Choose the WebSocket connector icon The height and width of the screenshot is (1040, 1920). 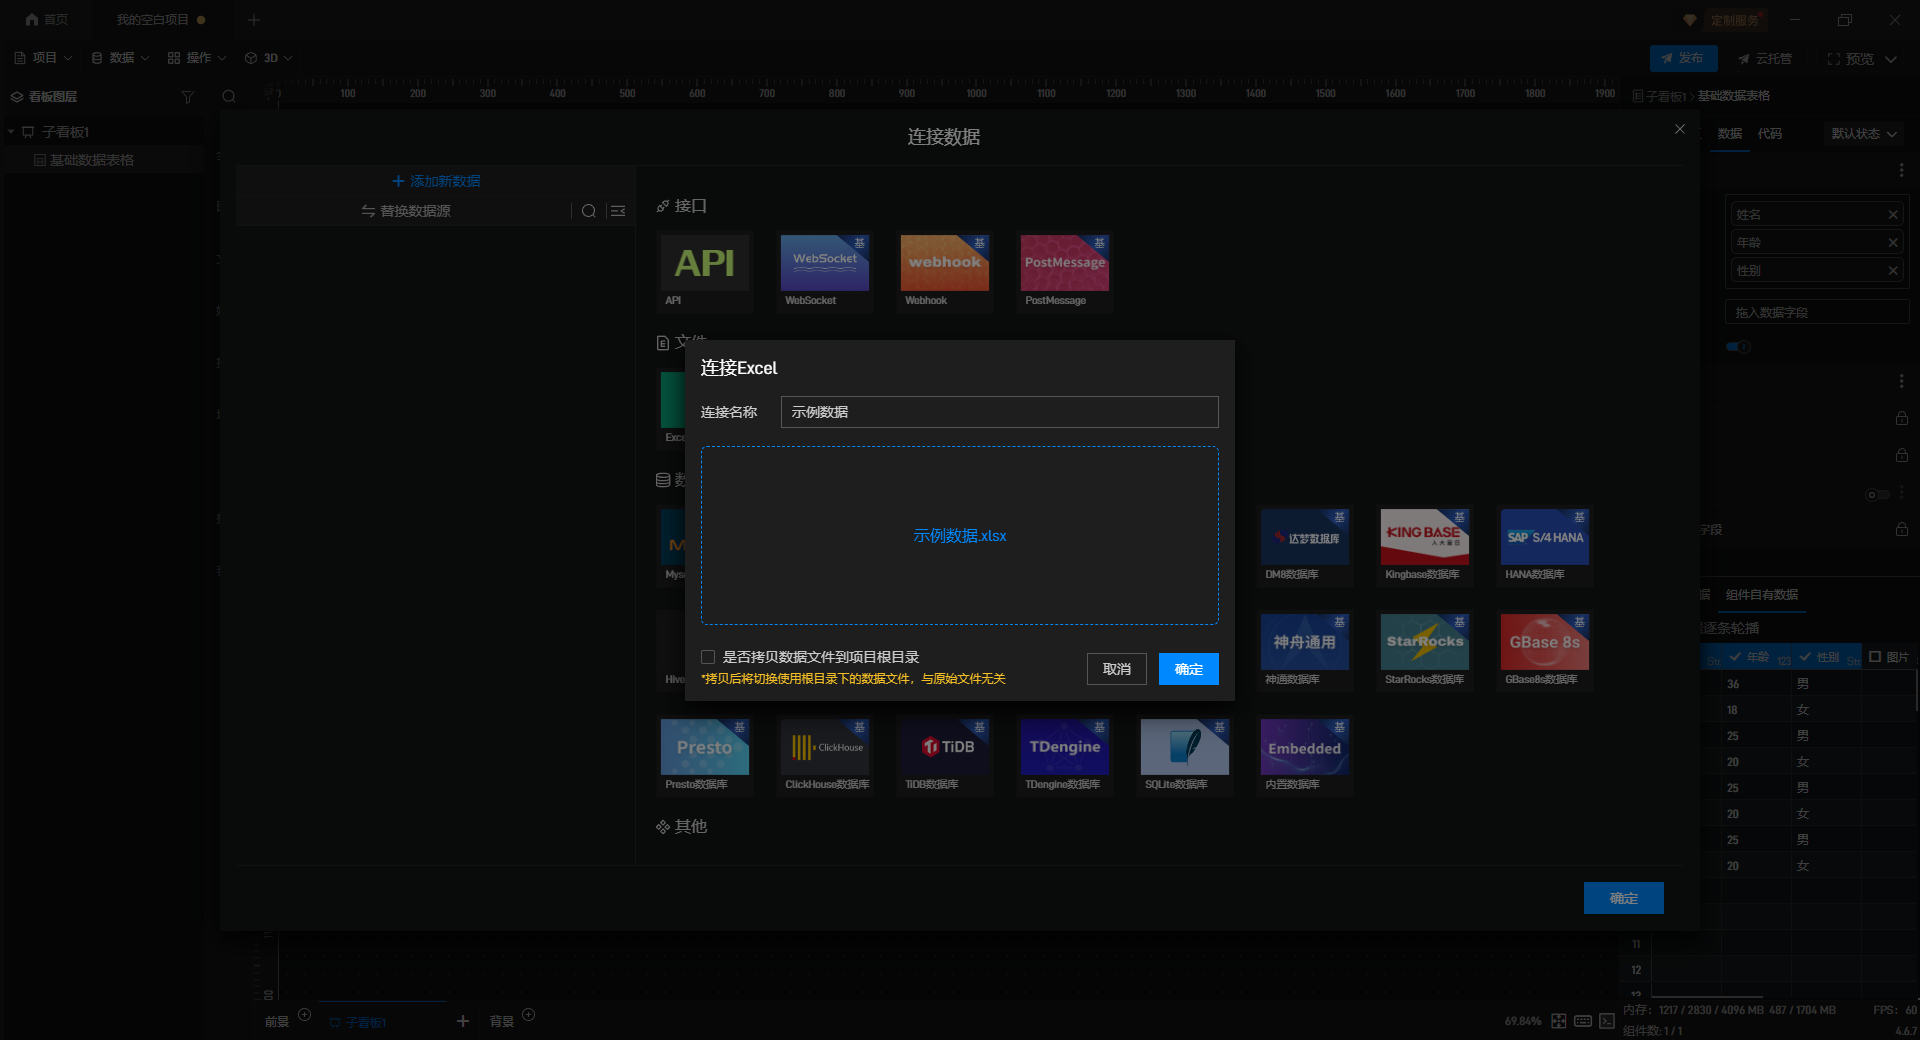824,263
